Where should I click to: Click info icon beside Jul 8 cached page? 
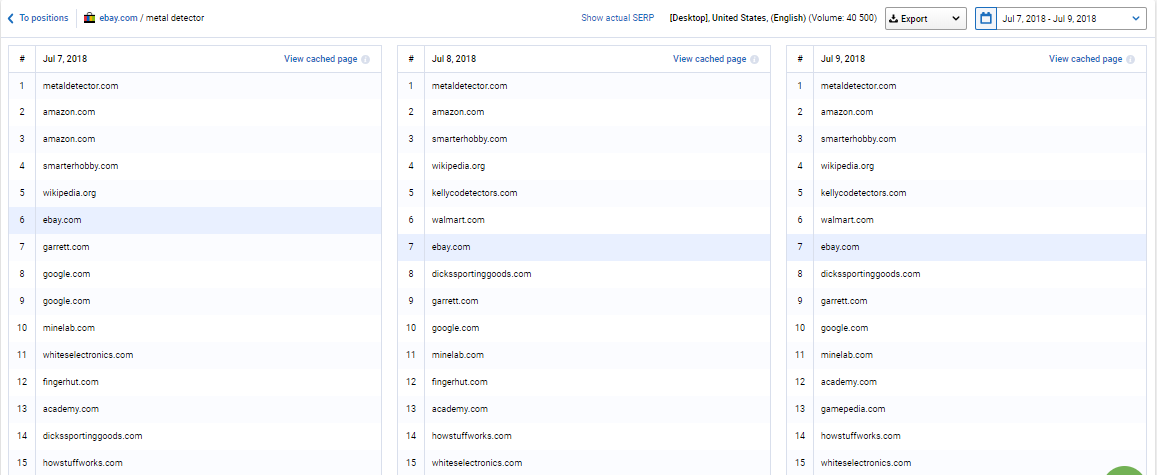(x=754, y=60)
